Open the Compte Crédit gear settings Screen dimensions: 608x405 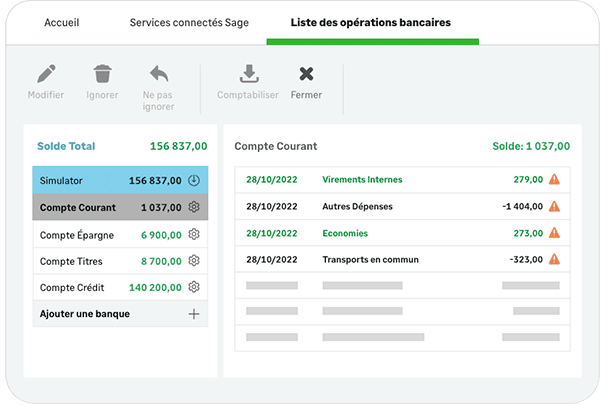[194, 287]
